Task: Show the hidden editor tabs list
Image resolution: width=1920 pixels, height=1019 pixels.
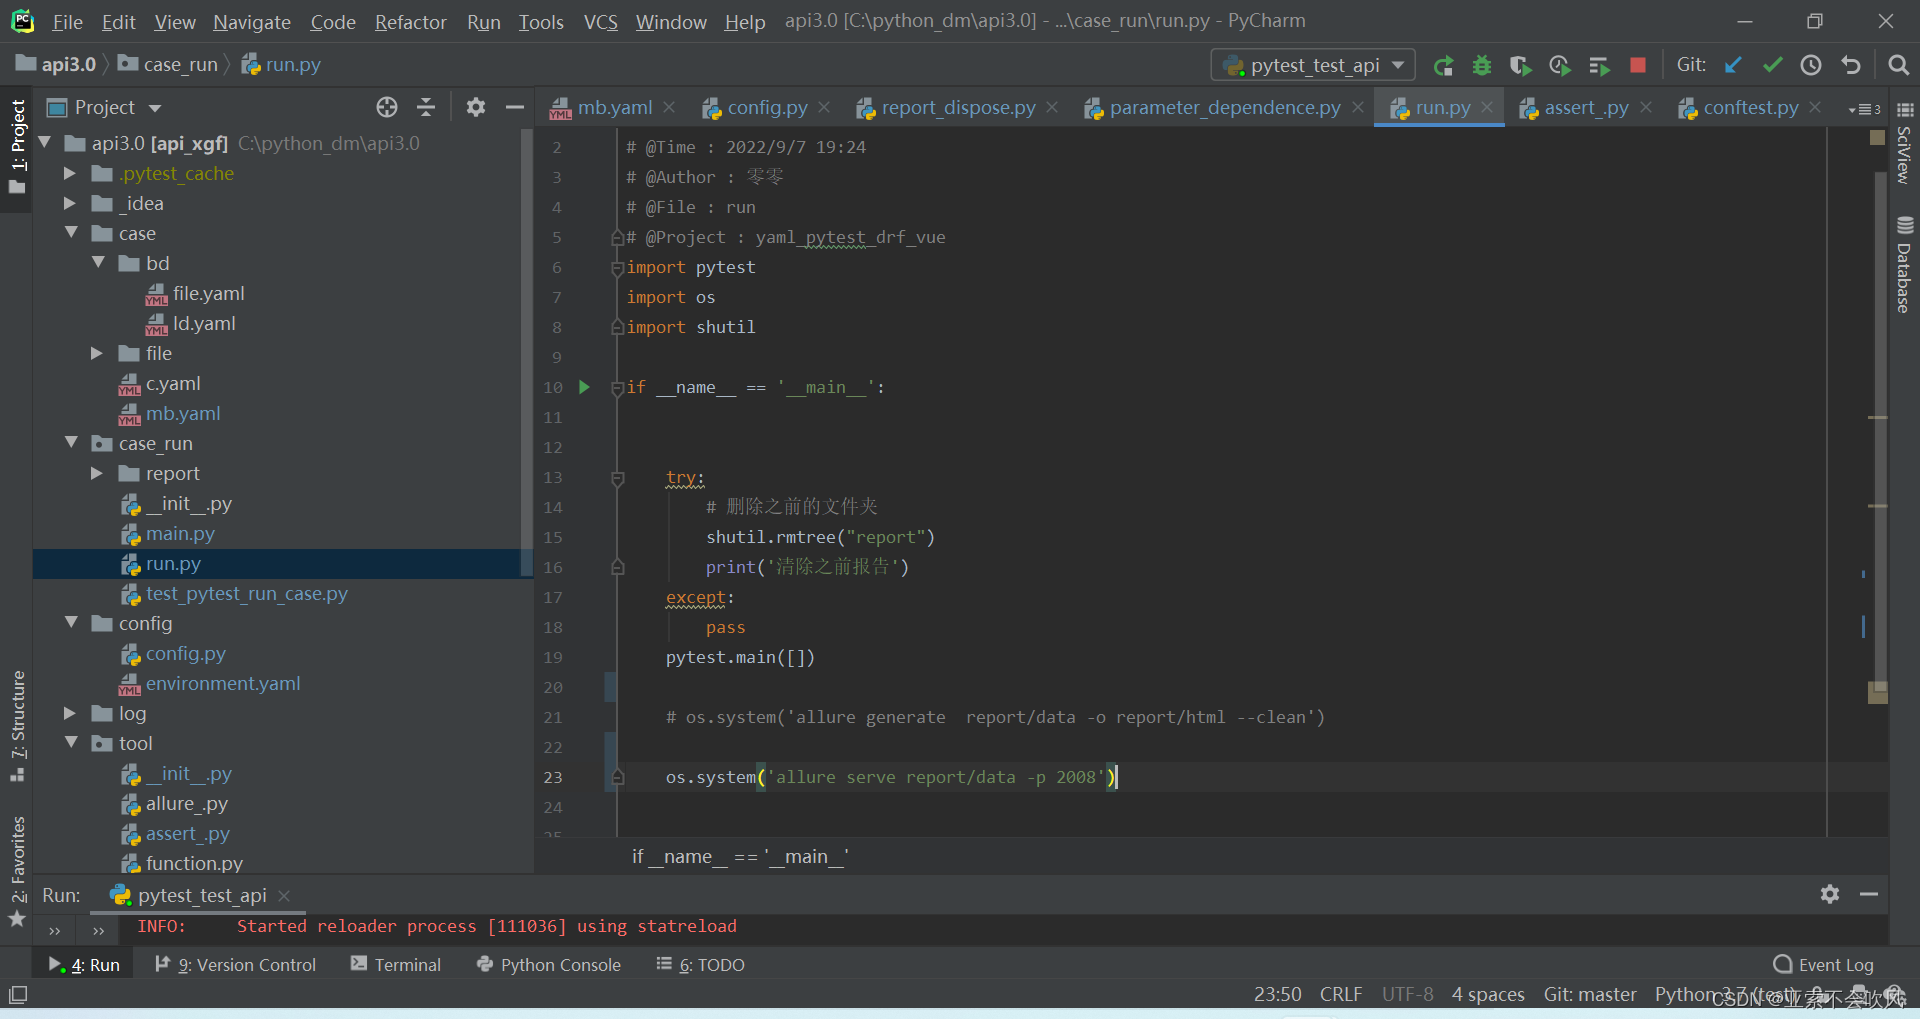Action: point(1865,109)
